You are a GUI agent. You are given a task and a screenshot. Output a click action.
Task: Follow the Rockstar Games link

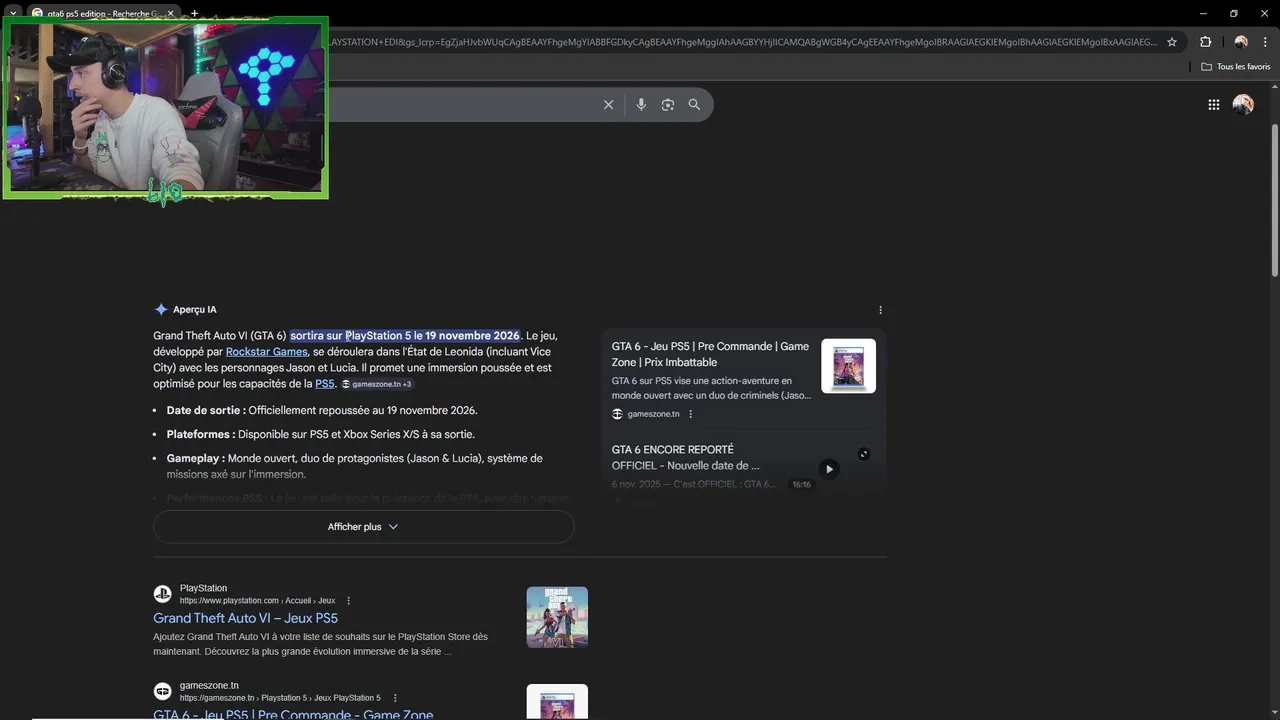point(266,352)
